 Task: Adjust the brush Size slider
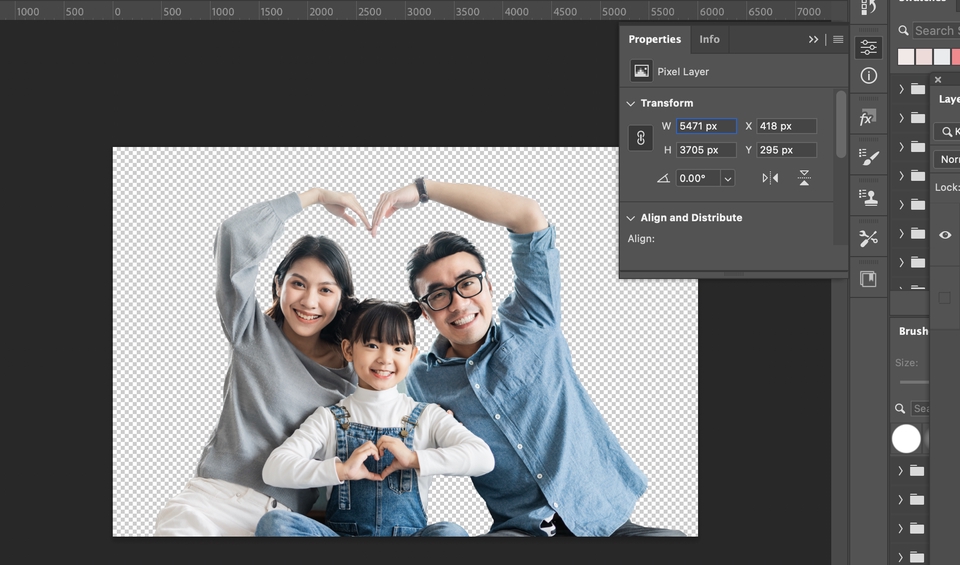(x=913, y=382)
